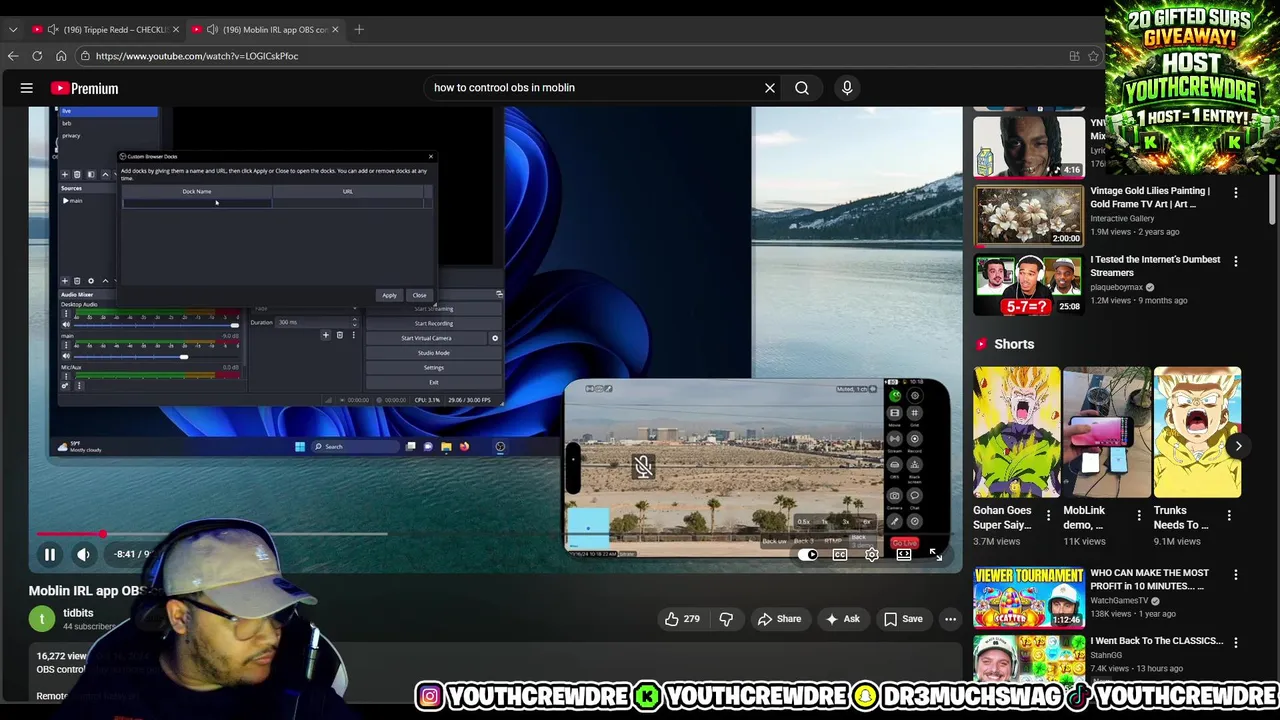Like the video with 279 likes
1280x720 pixels.
(682, 619)
